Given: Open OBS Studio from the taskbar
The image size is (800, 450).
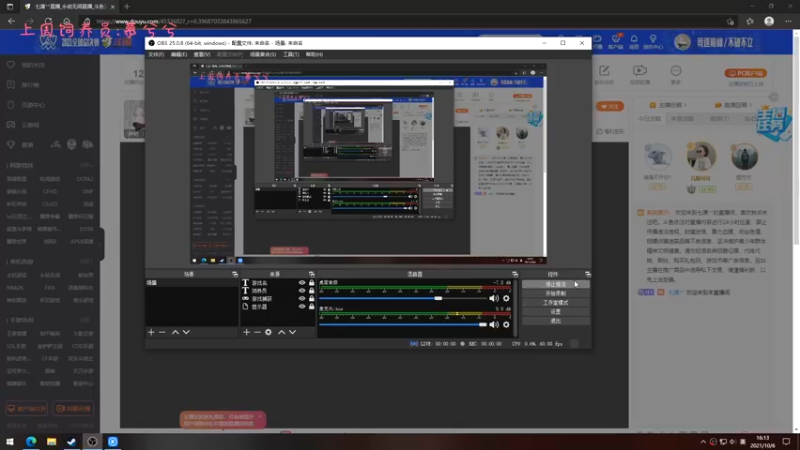Looking at the screenshot, I should click(92, 442).
